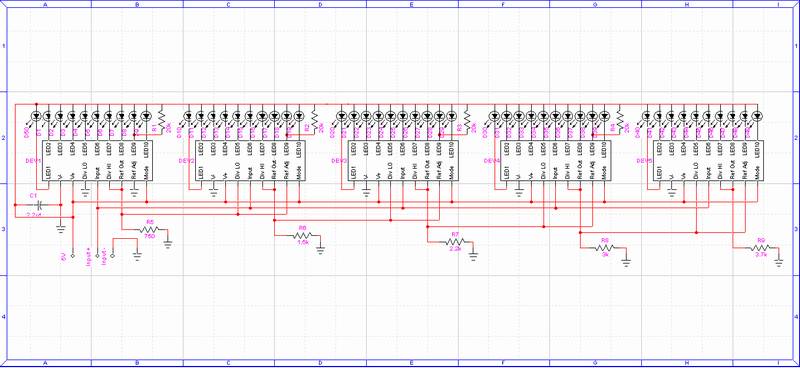The height and width of the screenshot is (368, 800).
Task: Select the ground symbol after resistor R5
Action: coord(168,244)
